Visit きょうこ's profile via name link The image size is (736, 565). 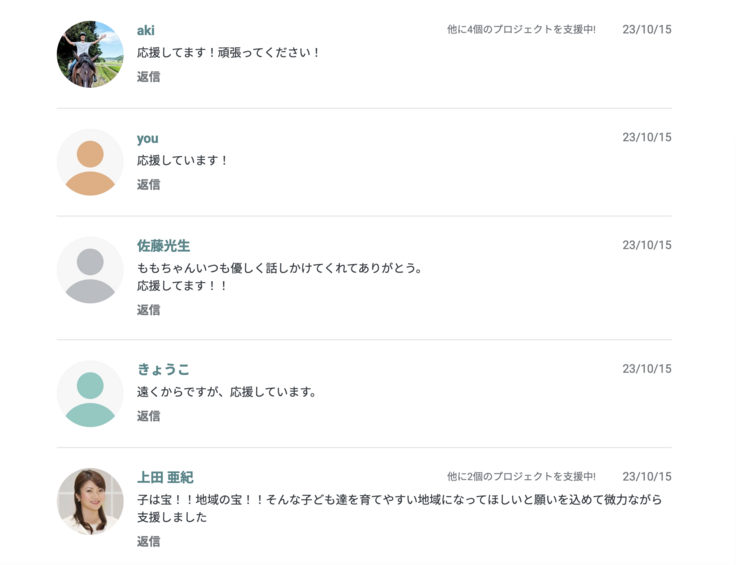pyautogui.click(x=163, y=369)
